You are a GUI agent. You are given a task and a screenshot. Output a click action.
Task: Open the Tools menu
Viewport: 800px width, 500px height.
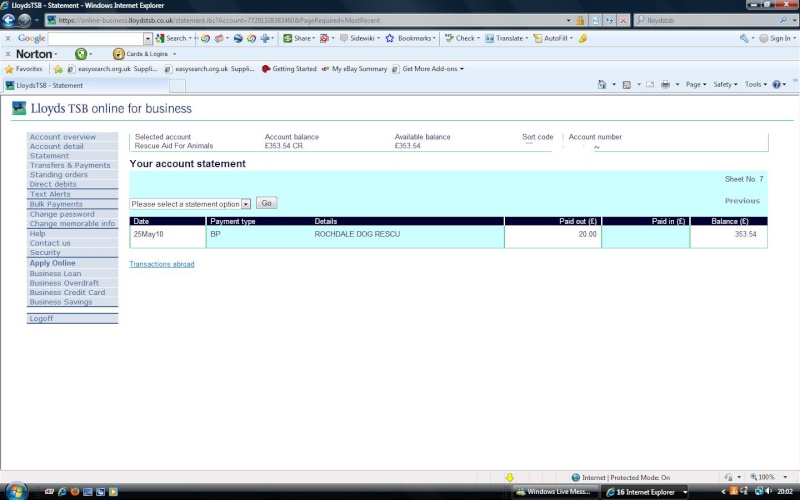click(755, 85)
